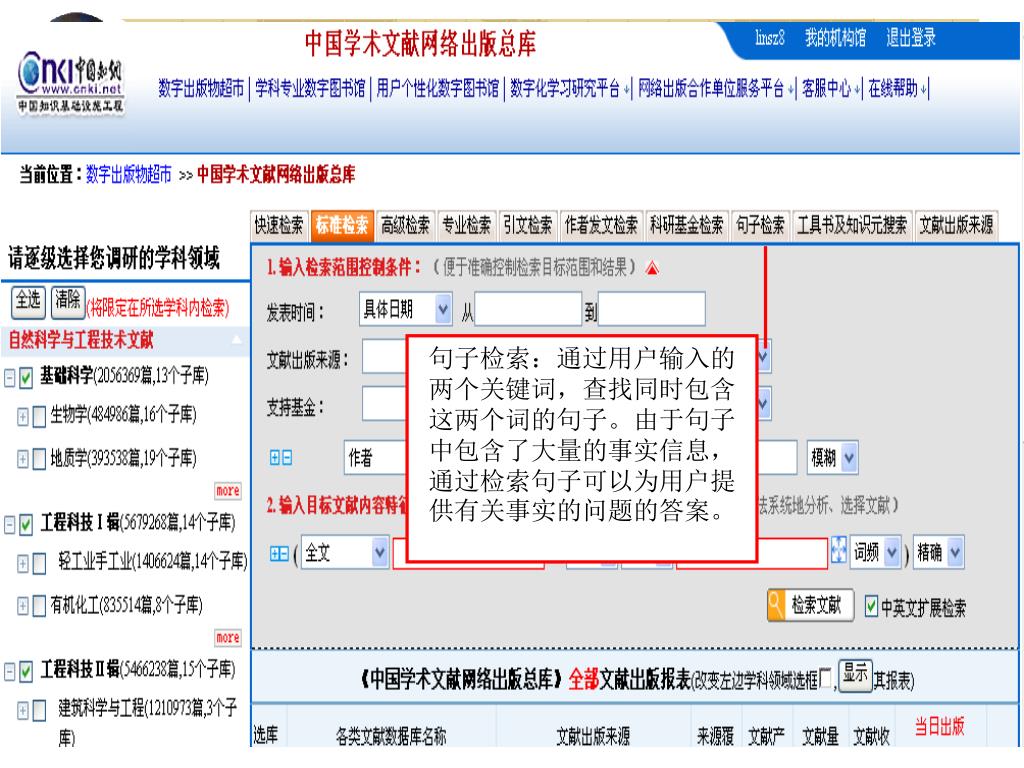This screenshot has width=1024, height=768.
Task: Collapse the 工程科技 I 辑 node
Action: (x=10, y=524)
